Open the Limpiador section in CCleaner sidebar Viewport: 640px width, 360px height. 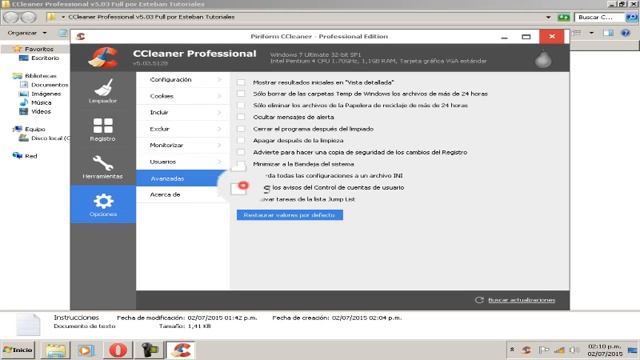pos(103,91)
